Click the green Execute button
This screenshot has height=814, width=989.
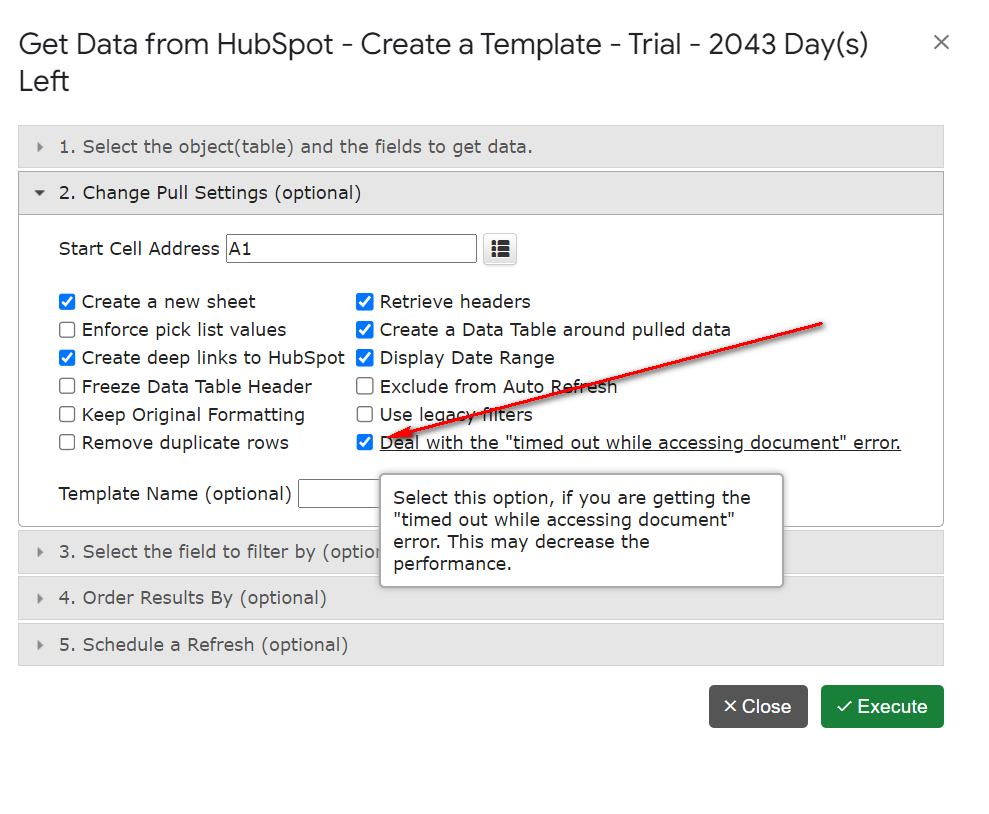[882, 706]
